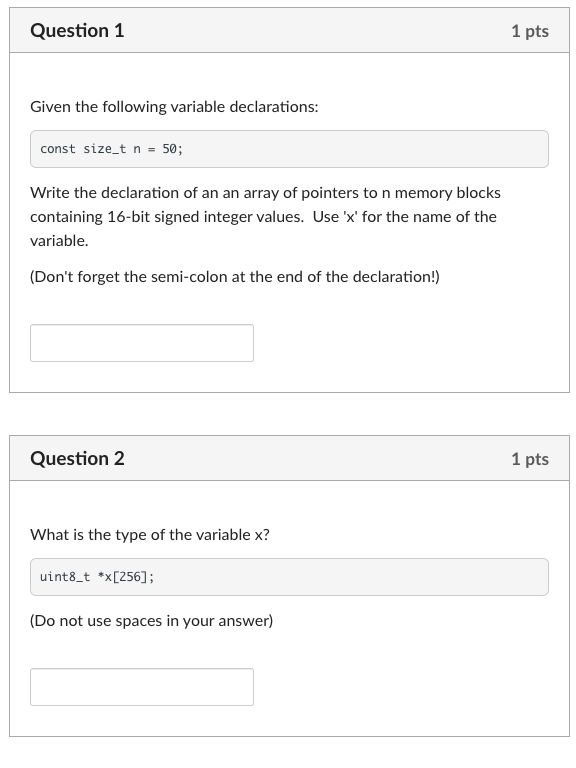Select the Question 1 heading

click(77, 30)
